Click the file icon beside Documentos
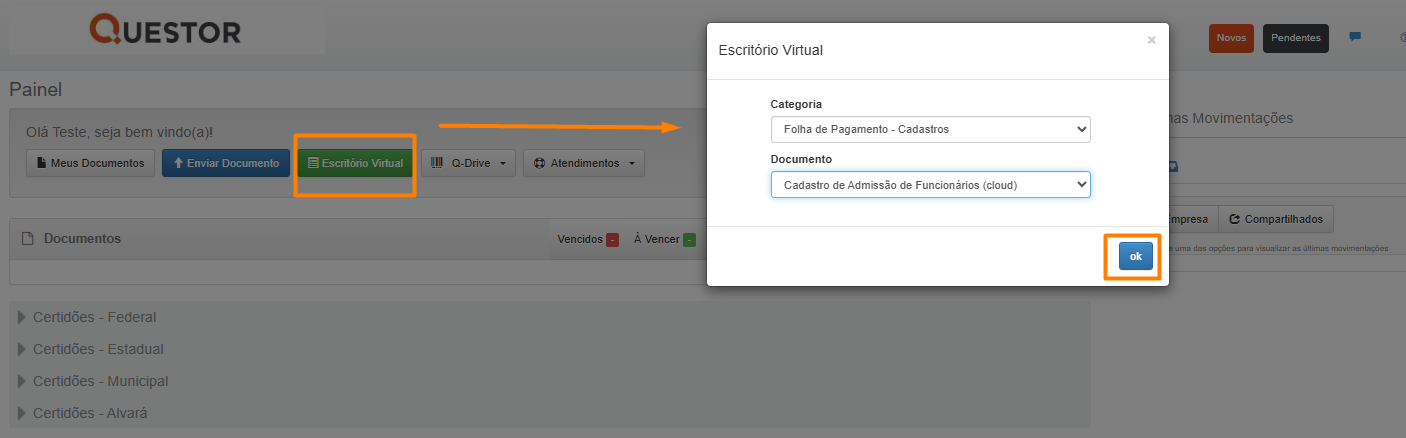The image size is (1406, 438). pos(28,239)
